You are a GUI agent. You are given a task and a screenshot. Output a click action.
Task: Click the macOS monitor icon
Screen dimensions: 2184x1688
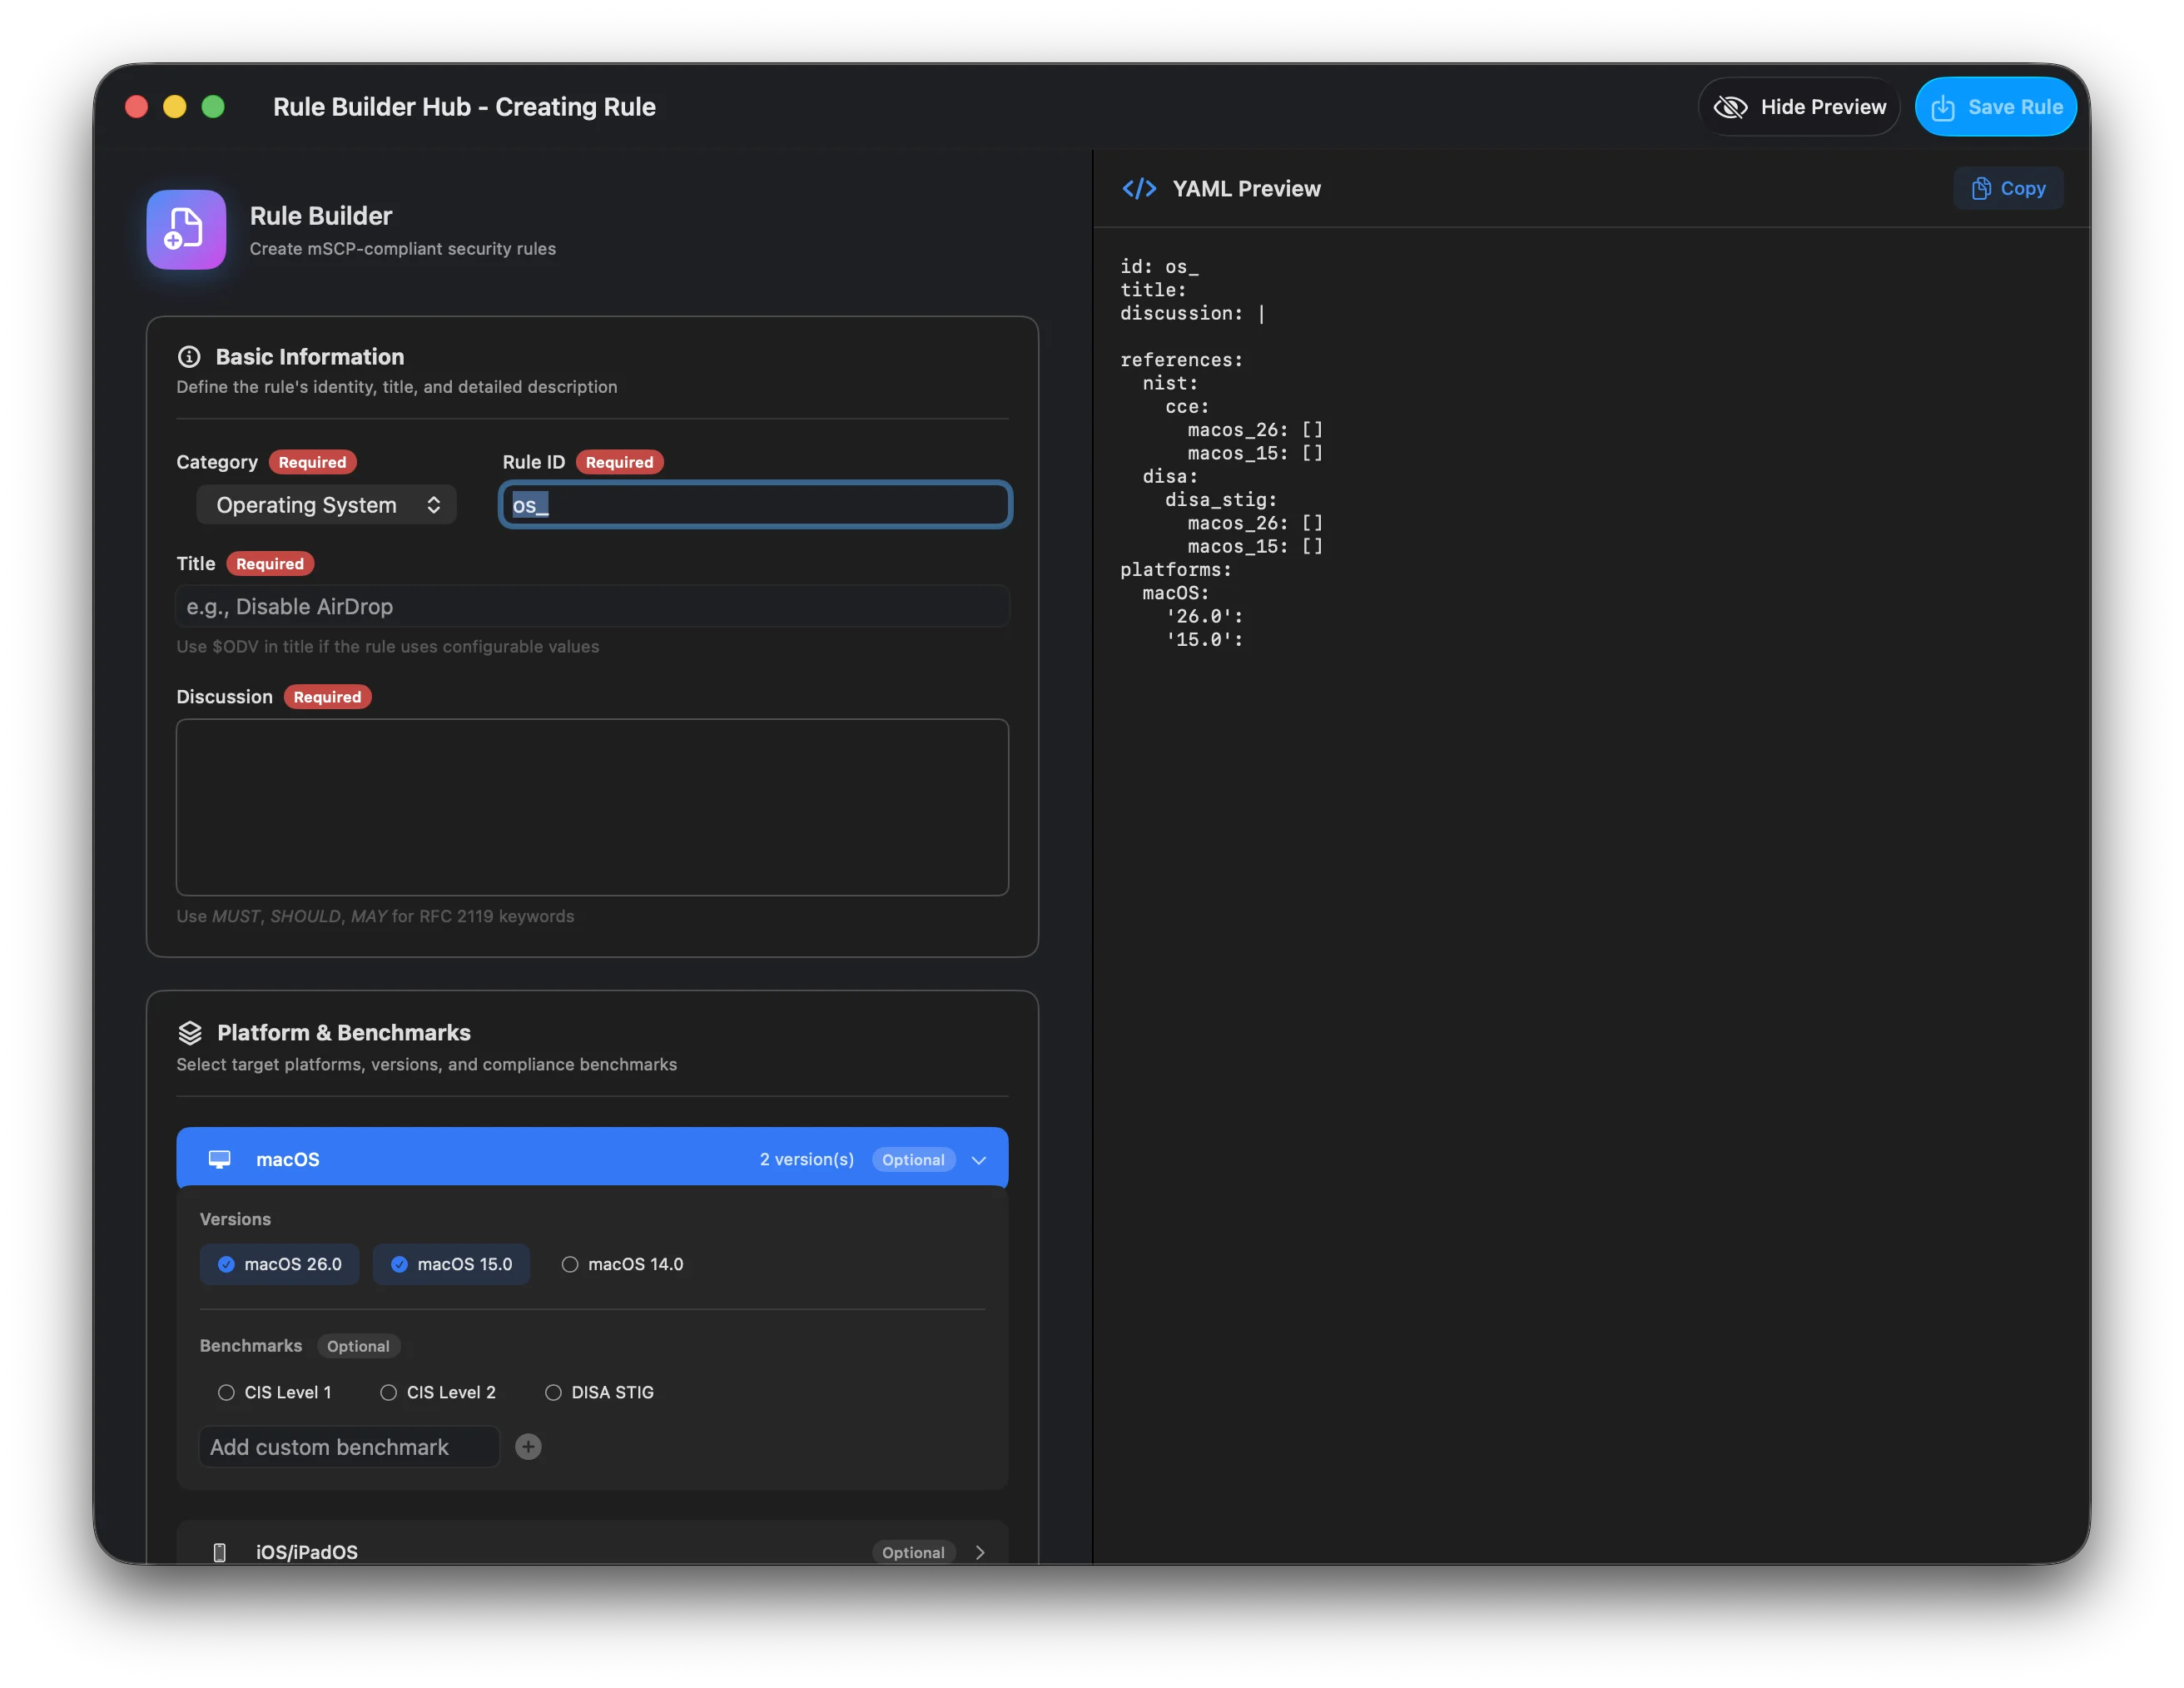coord(219,1159)
